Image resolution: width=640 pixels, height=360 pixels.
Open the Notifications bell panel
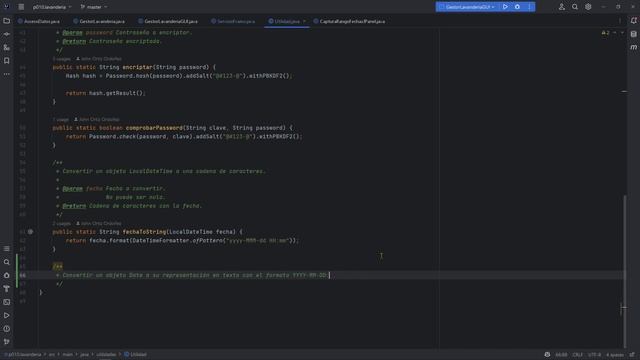(633, 21)
